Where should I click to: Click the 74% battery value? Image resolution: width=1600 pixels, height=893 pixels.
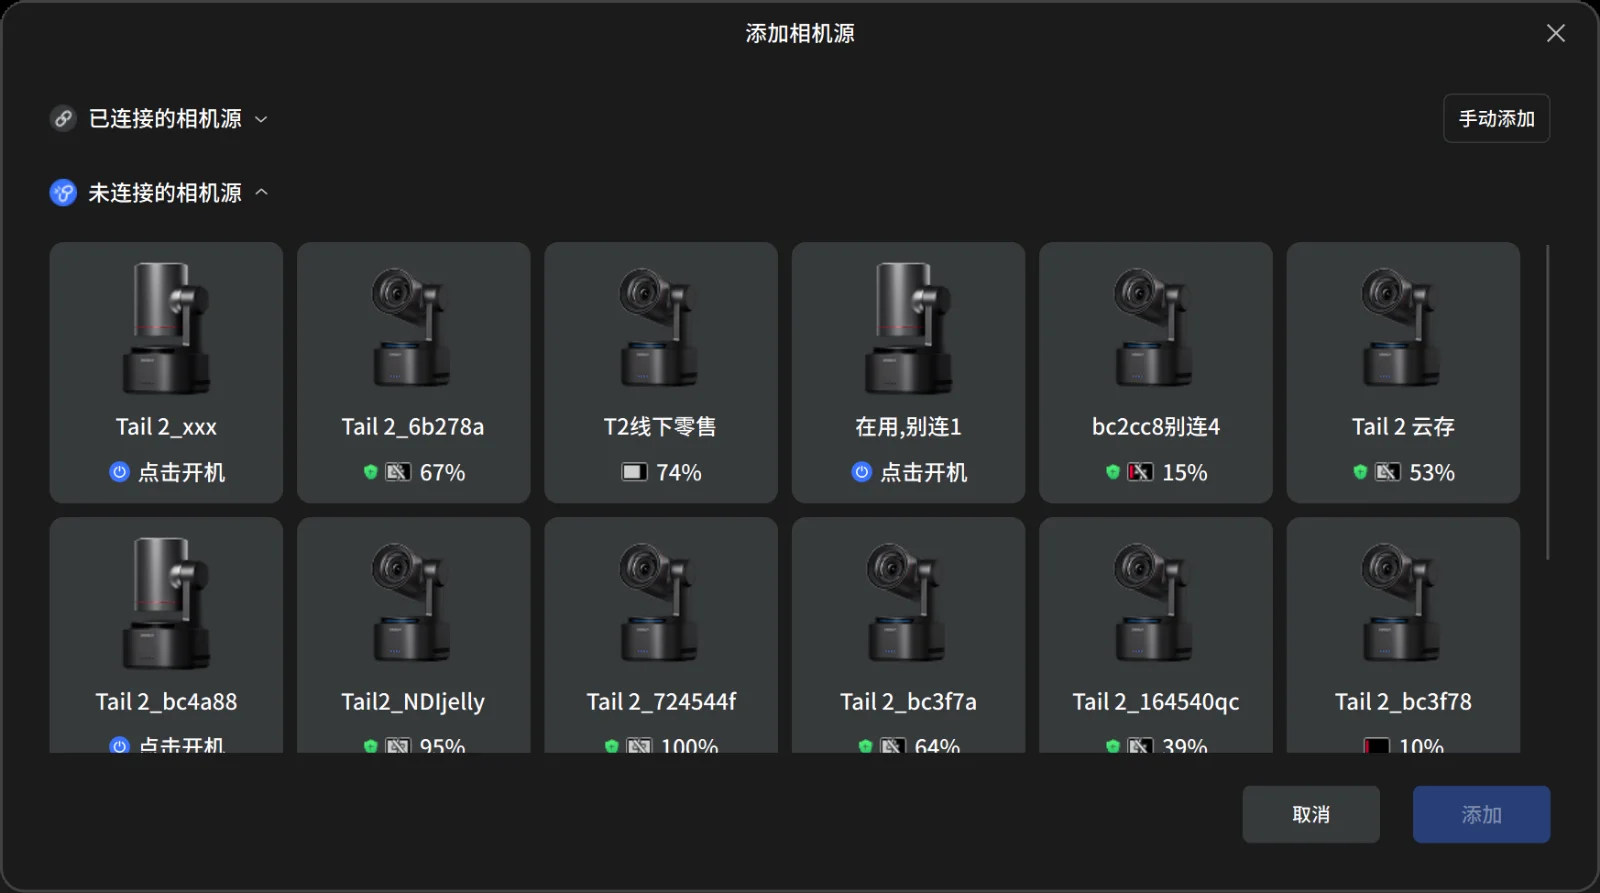point(679,472)
